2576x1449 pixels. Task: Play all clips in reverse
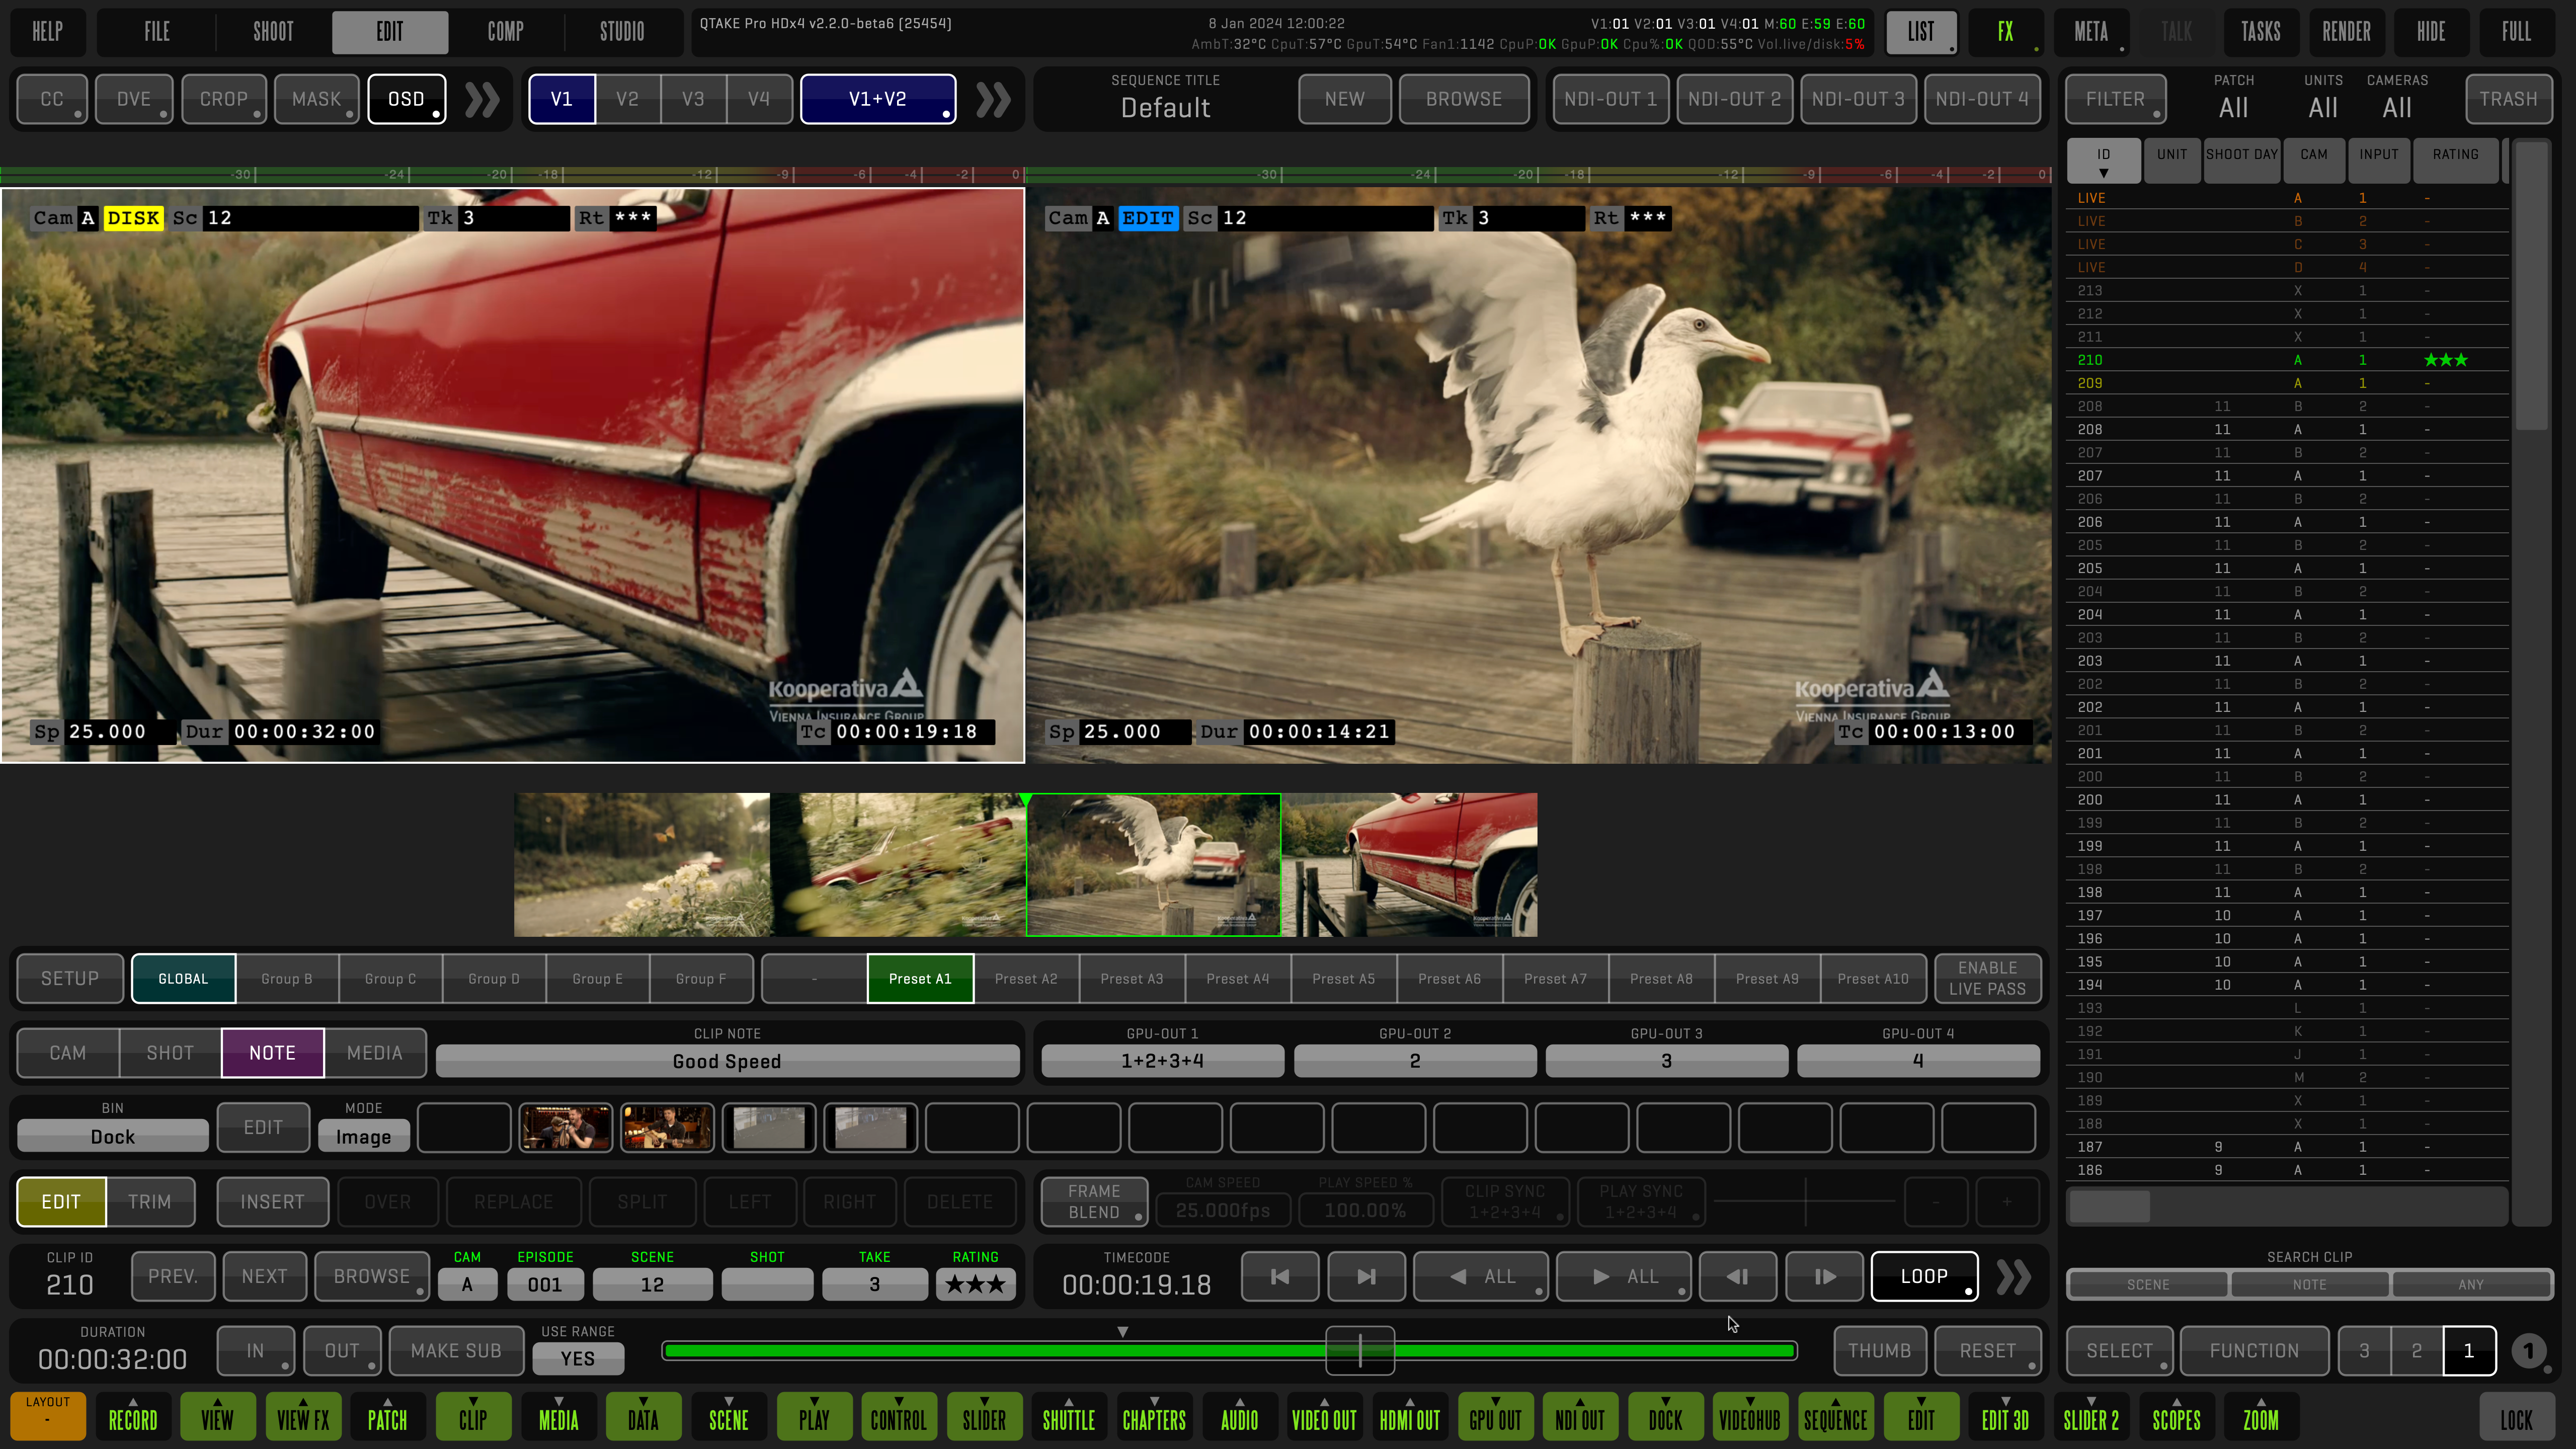[1480, 1276]
